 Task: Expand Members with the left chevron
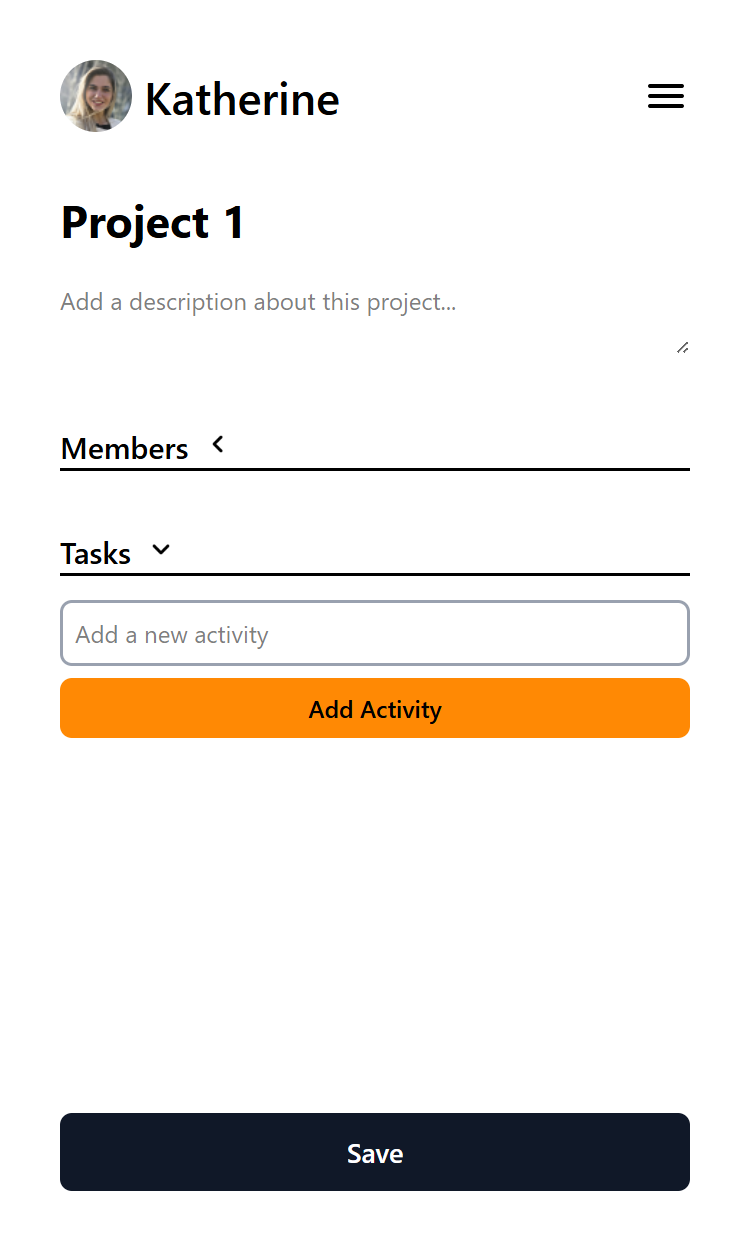[218, 445]
